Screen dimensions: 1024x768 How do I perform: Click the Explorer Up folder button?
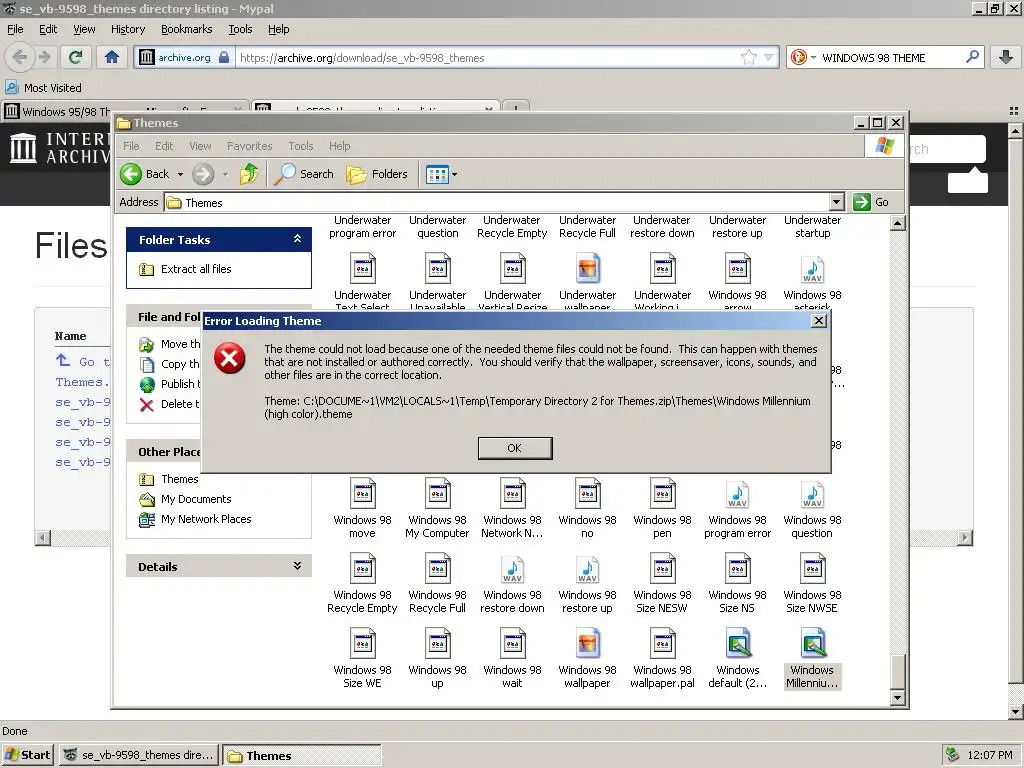[x=249, y=174]
